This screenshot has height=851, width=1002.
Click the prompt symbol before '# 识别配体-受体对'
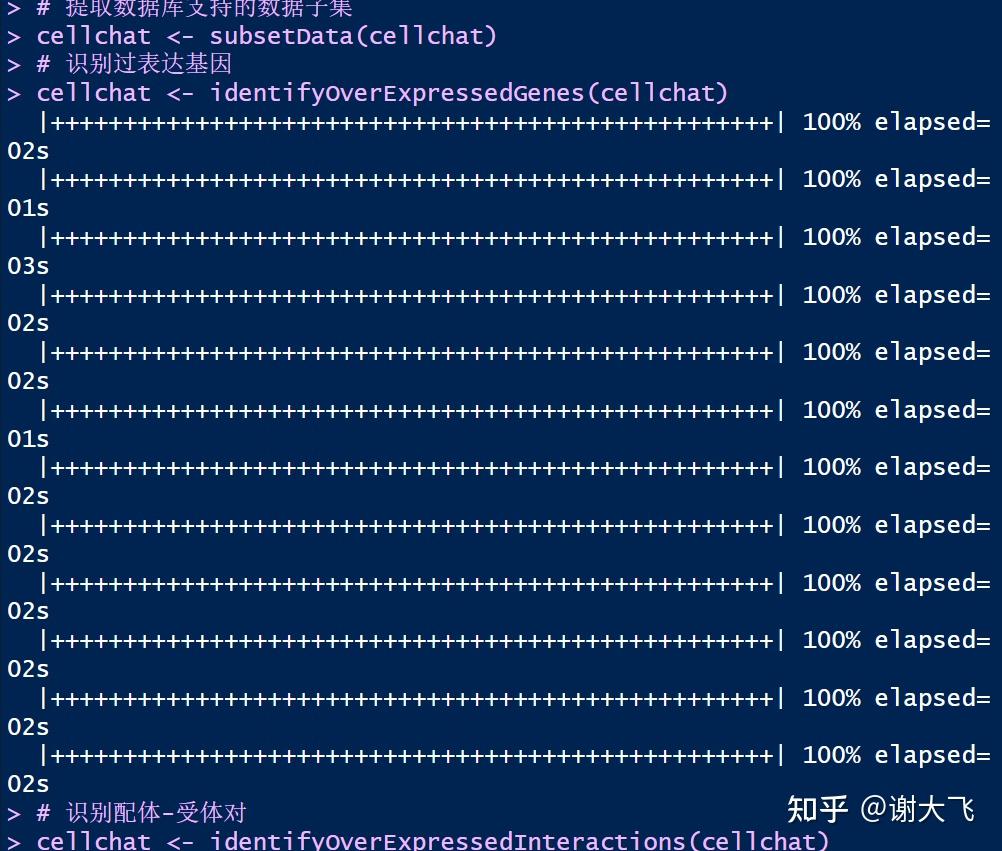[x=14, y=814]
